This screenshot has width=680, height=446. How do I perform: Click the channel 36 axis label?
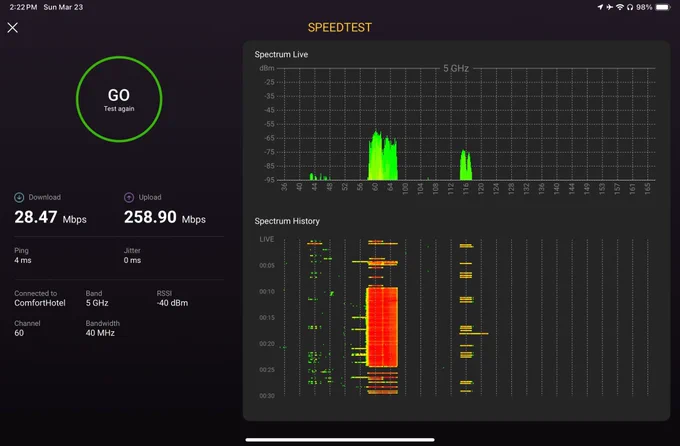(284, 187)
